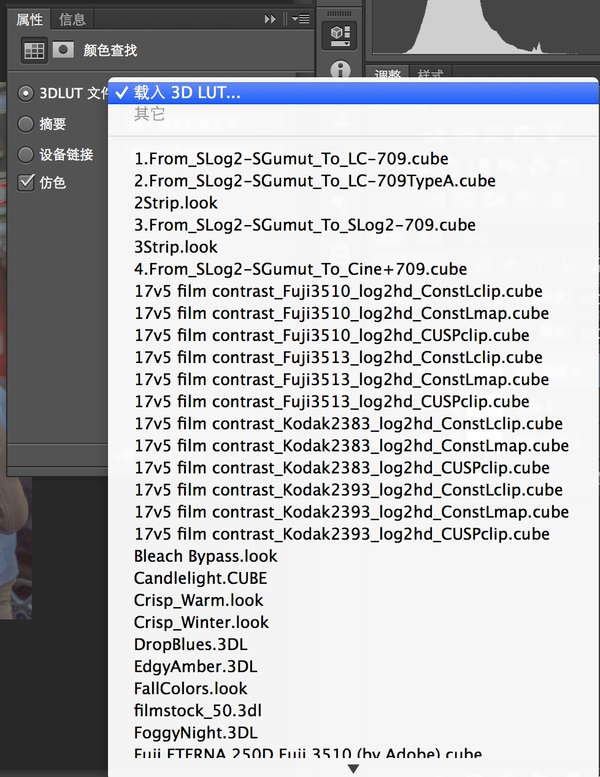Choose 载入 3D LUT... menu item

(x=353, y=93)
